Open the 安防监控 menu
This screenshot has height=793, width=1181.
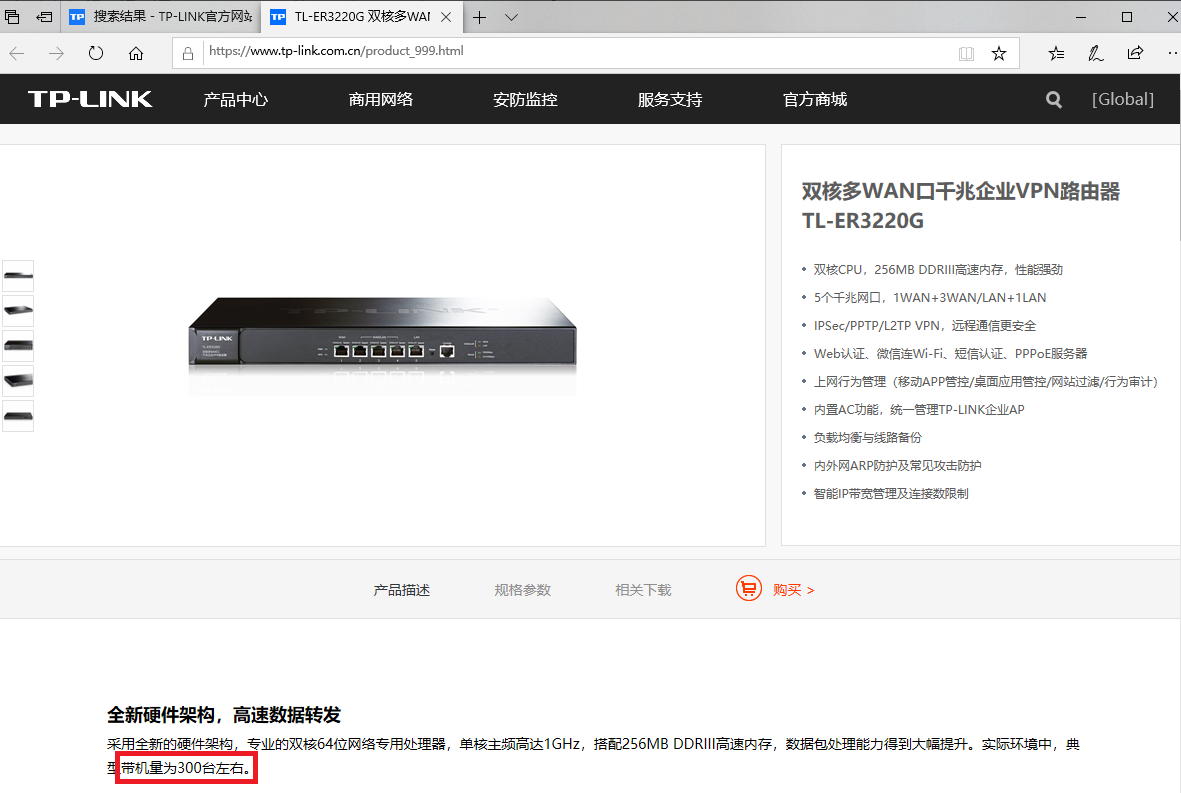pos(525,99)
